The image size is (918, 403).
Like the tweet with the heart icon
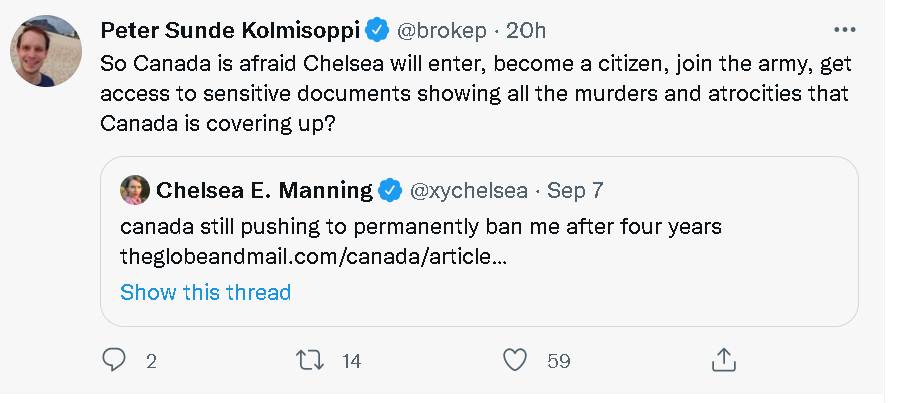coord(514,360)
